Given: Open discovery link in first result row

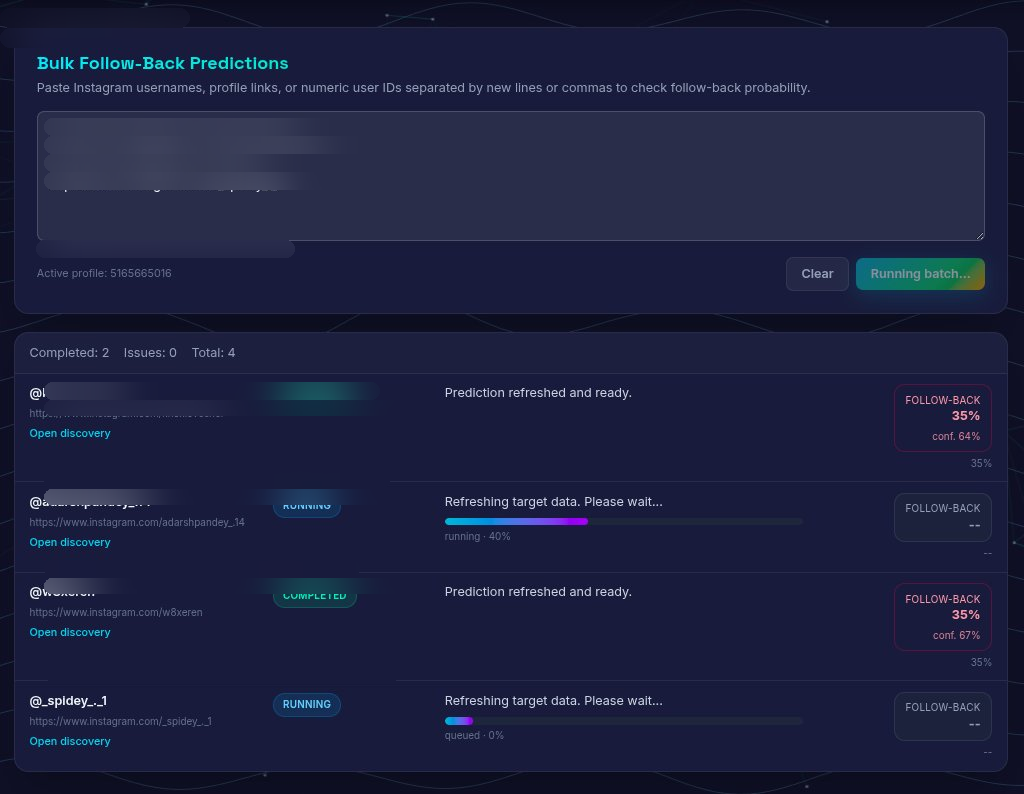Looking at the screenshot, I should (x=70, y=433).
